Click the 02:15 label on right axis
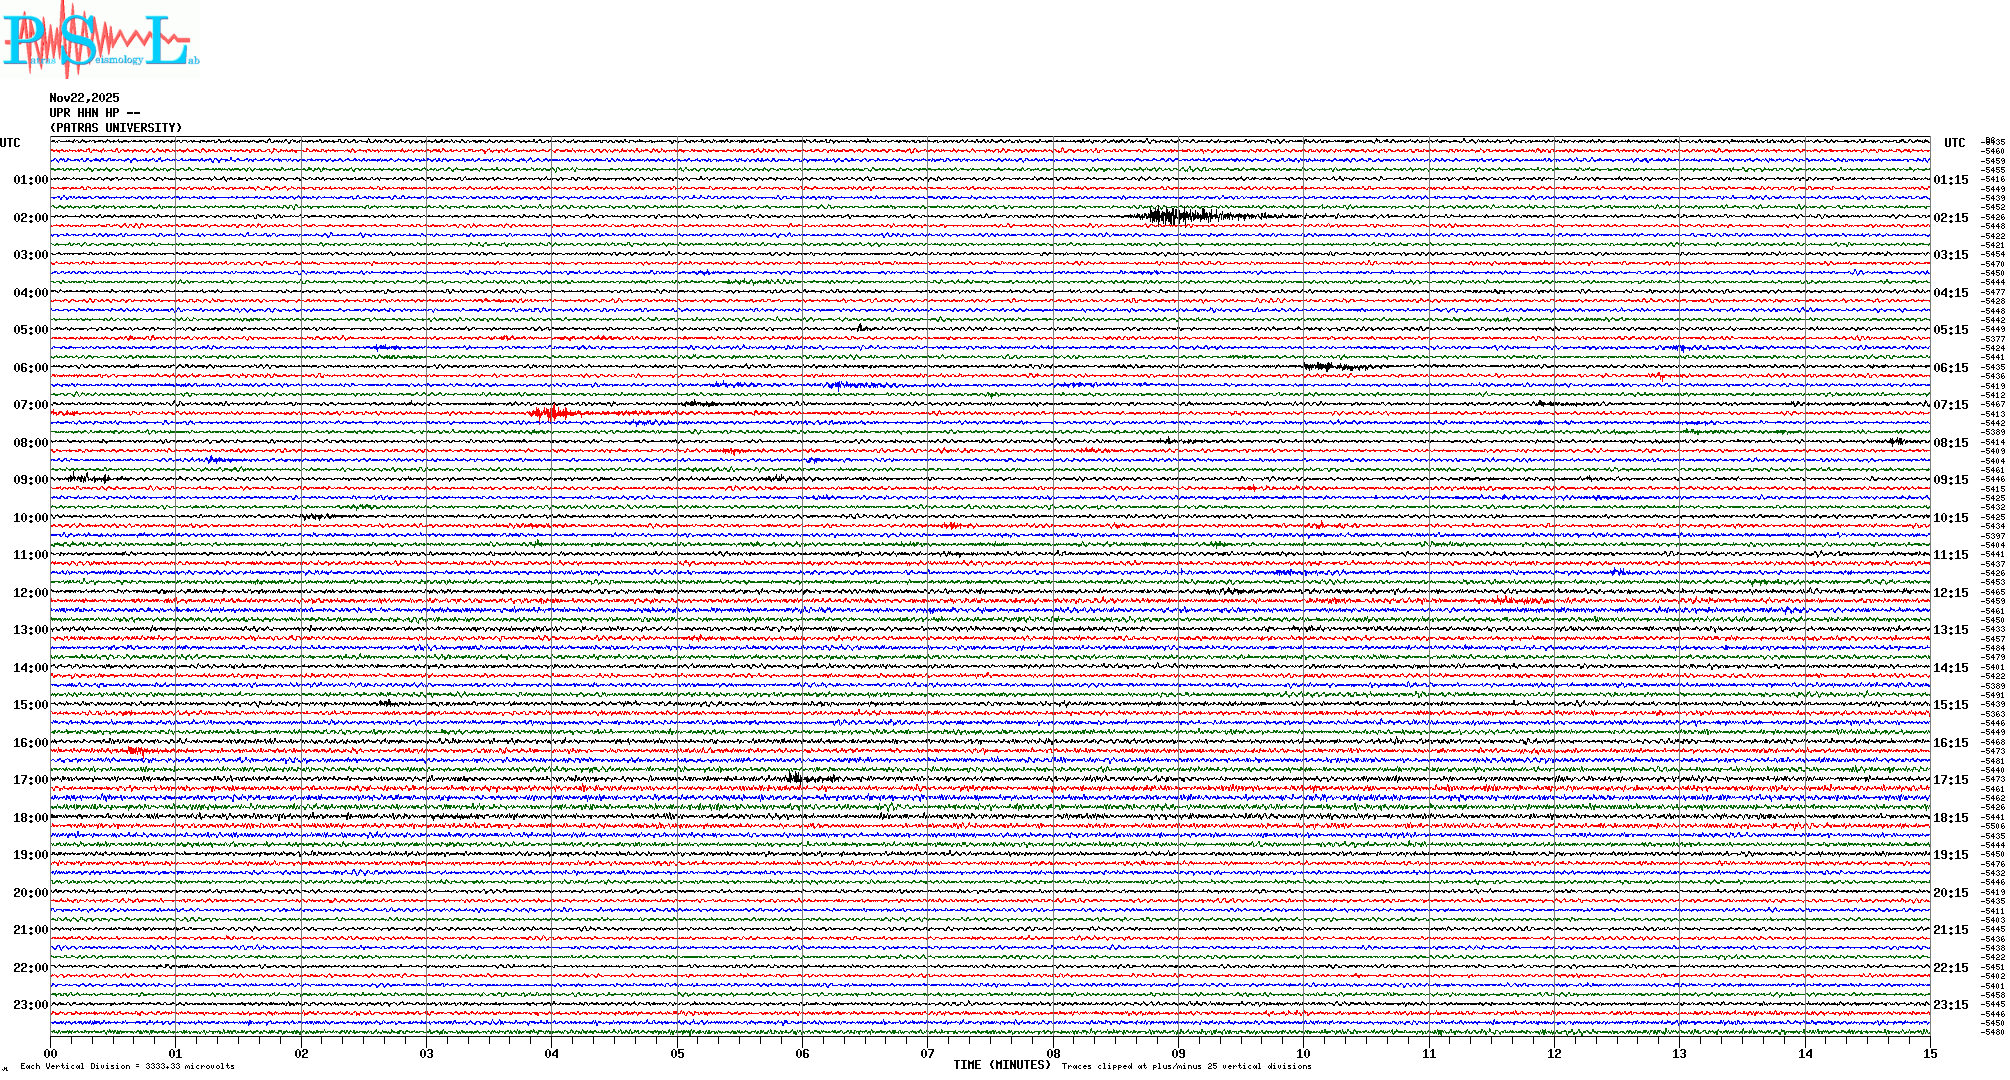Viewport: 2010px width, 1080px height. 1950,218
